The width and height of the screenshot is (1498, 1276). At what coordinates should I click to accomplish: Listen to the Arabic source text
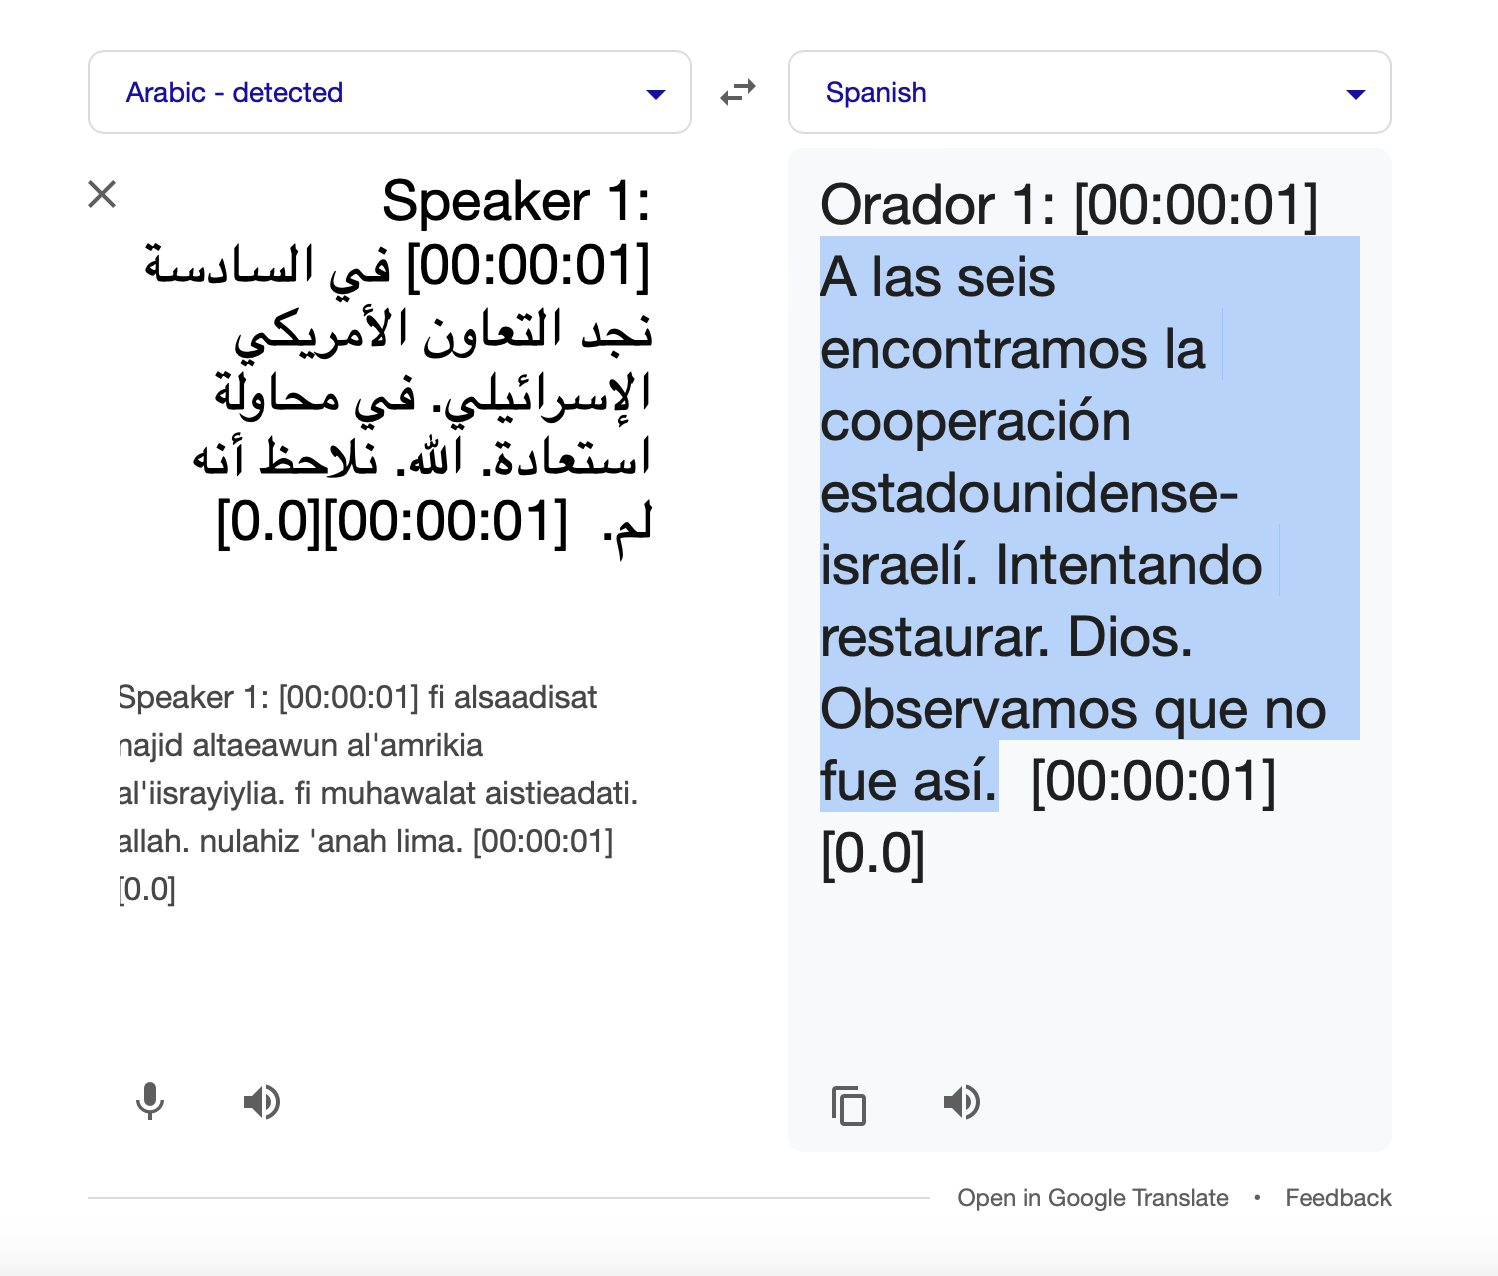pos(262,1102)
